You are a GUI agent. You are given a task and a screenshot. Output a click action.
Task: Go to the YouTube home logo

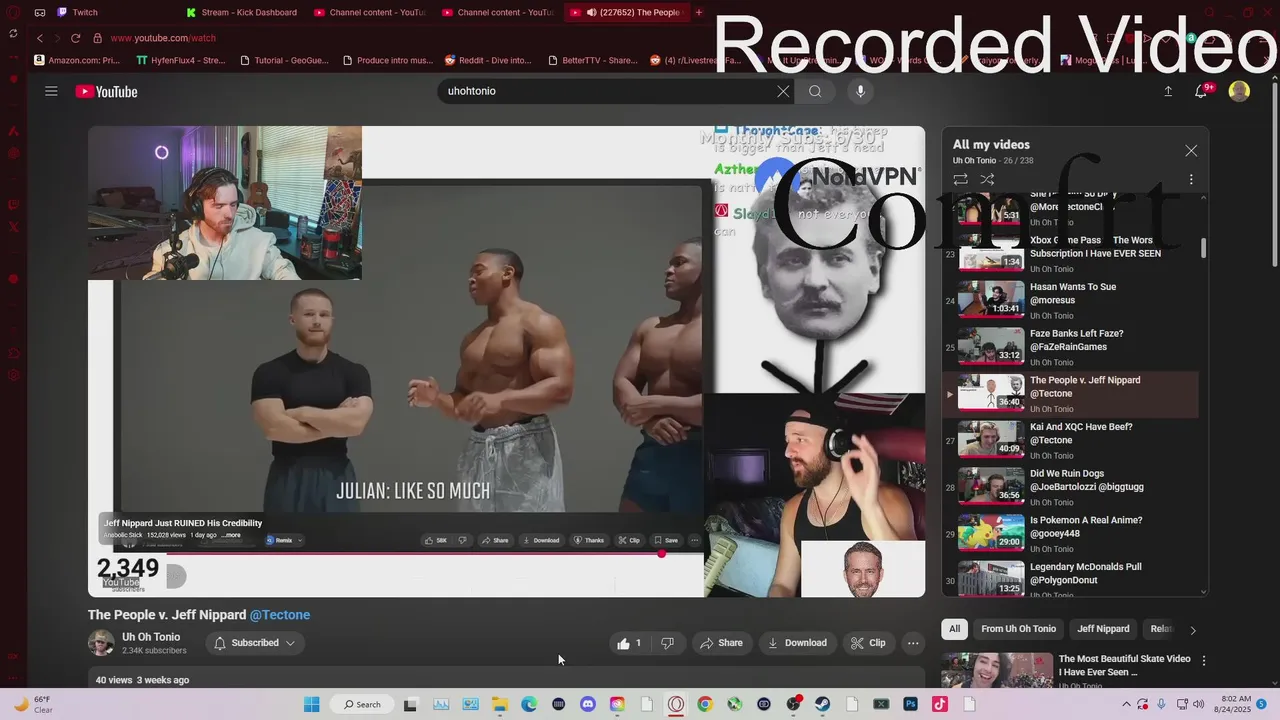point(106,92)
